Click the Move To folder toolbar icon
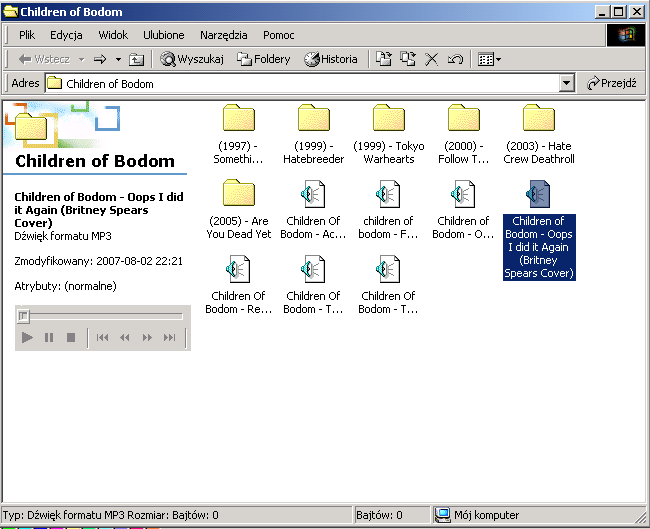The width and height of the screenshot is (650, 529). [x=384, y=59]
